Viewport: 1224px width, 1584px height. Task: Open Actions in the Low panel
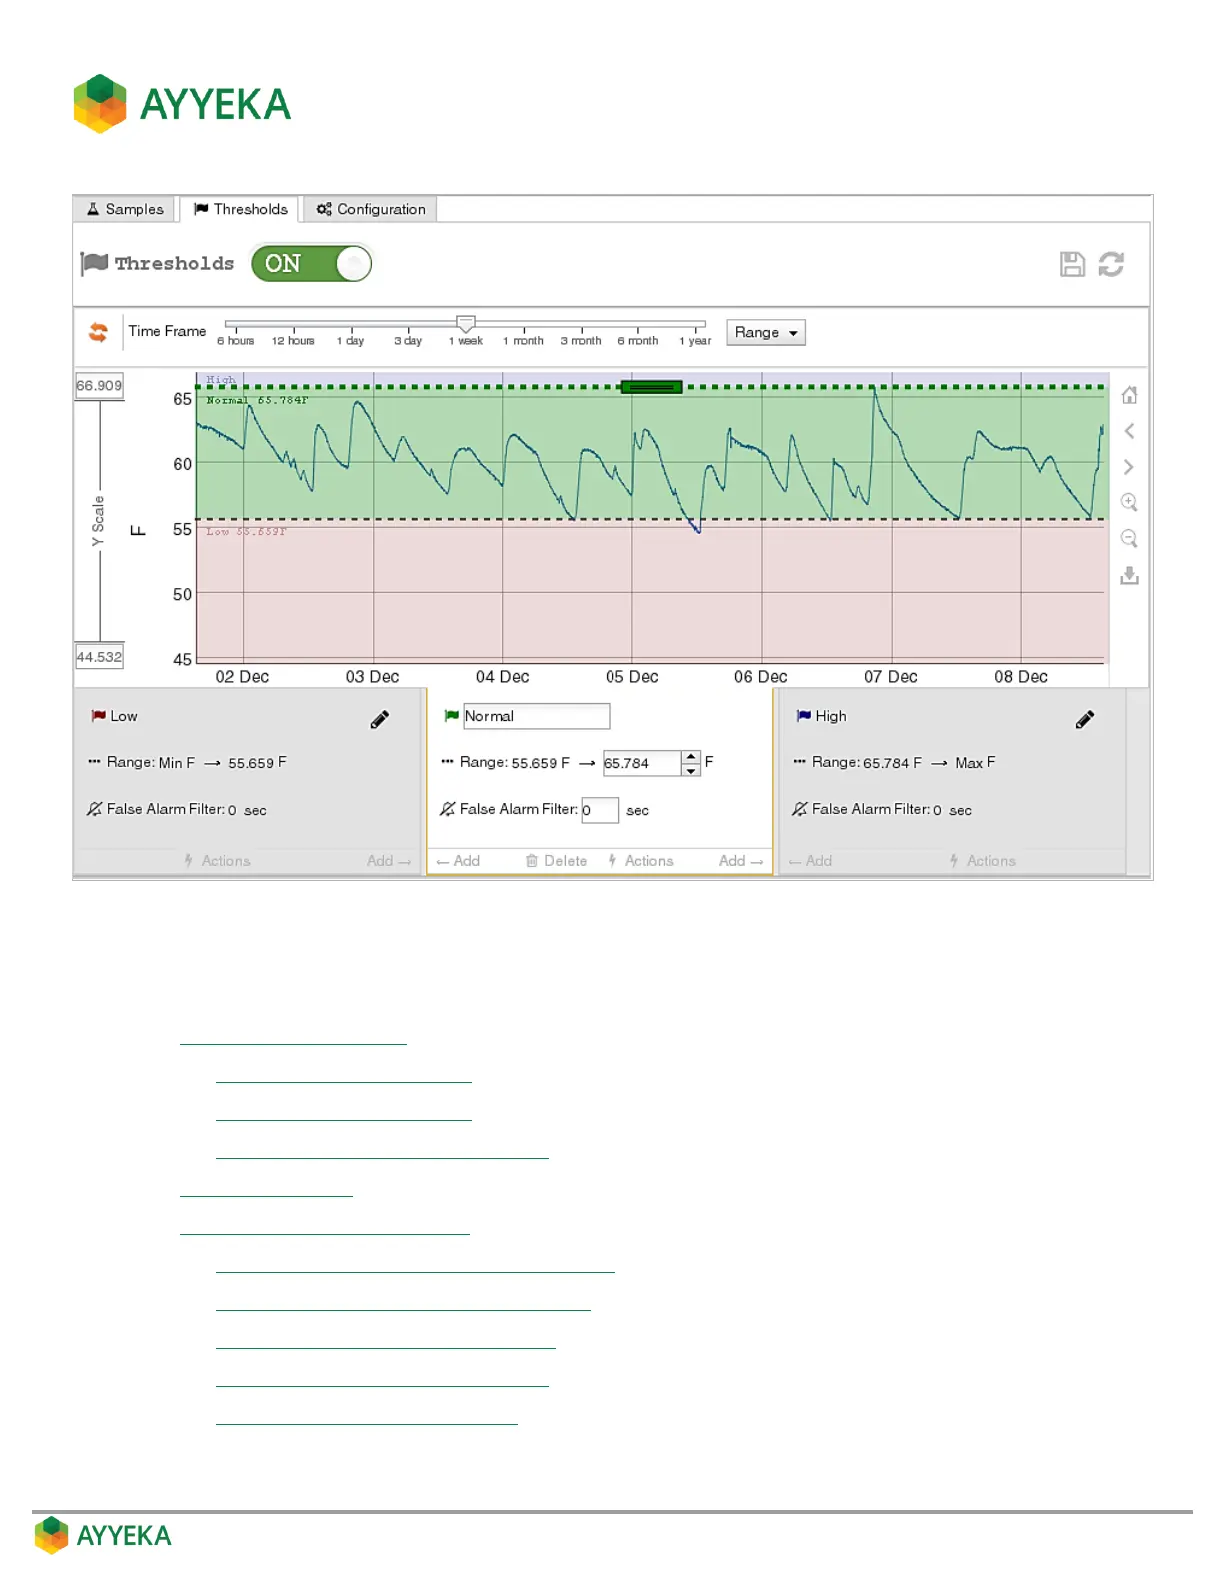tap(217, 861)
